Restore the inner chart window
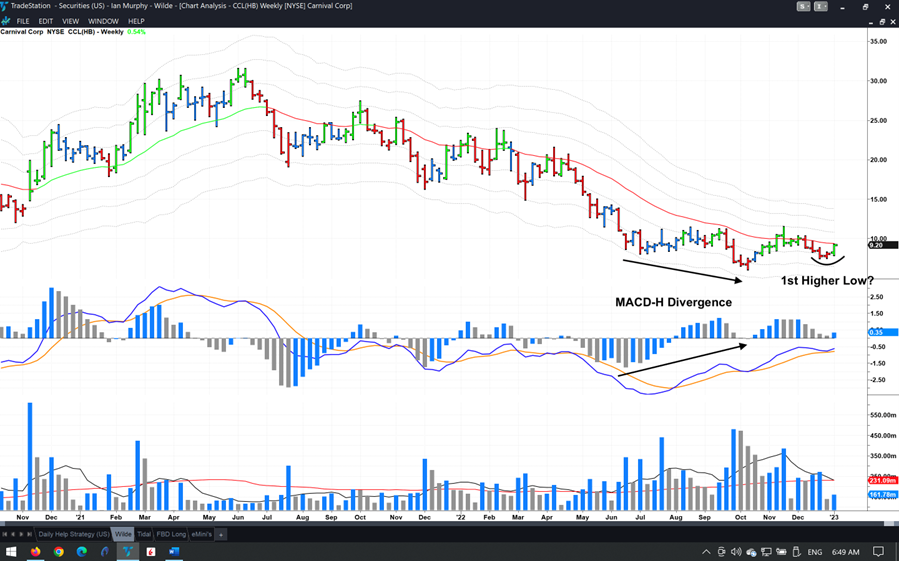The width and height of the screenshot is (899, 561). [x=882, y=21]
